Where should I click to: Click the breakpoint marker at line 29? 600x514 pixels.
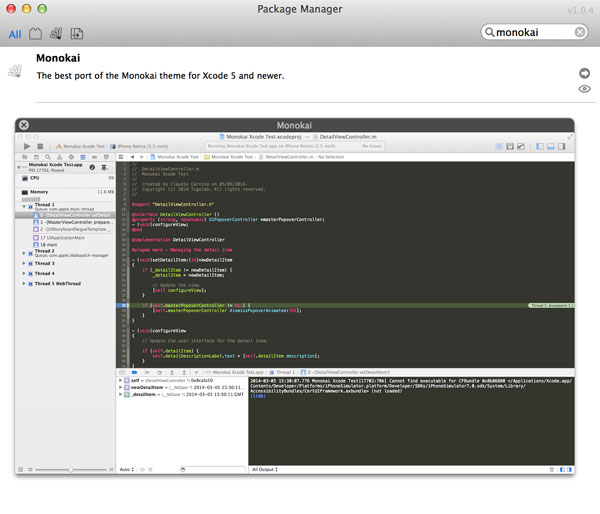[122, 305]
